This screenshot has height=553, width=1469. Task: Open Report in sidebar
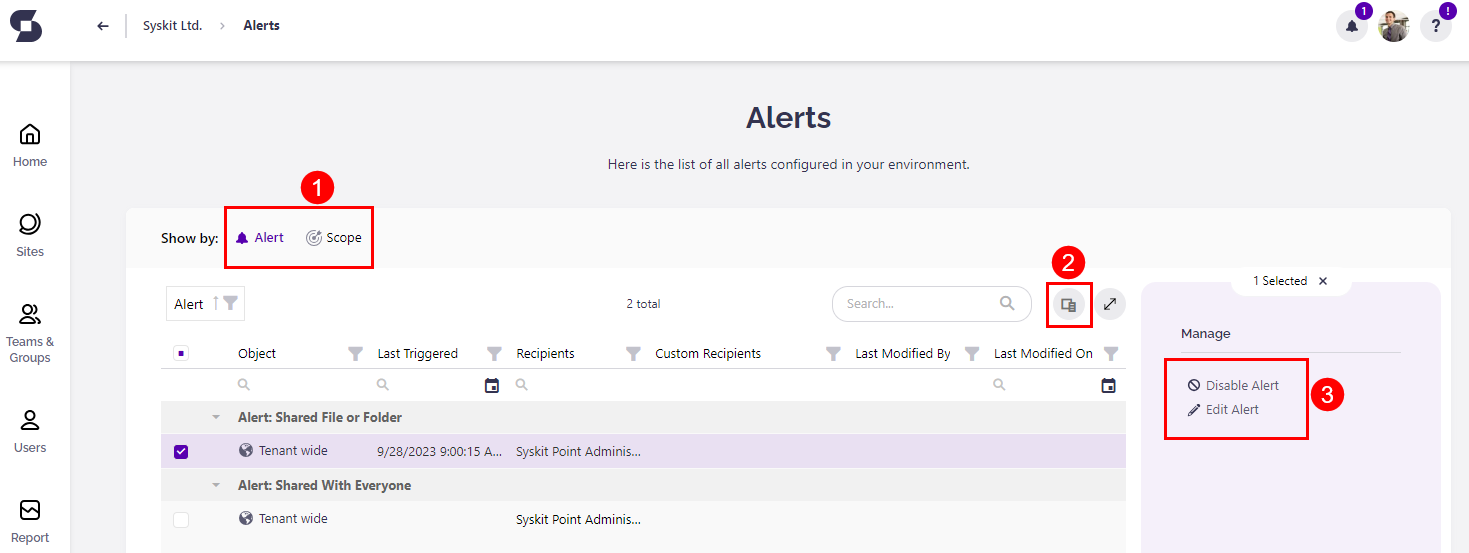[x=30, y=522]
